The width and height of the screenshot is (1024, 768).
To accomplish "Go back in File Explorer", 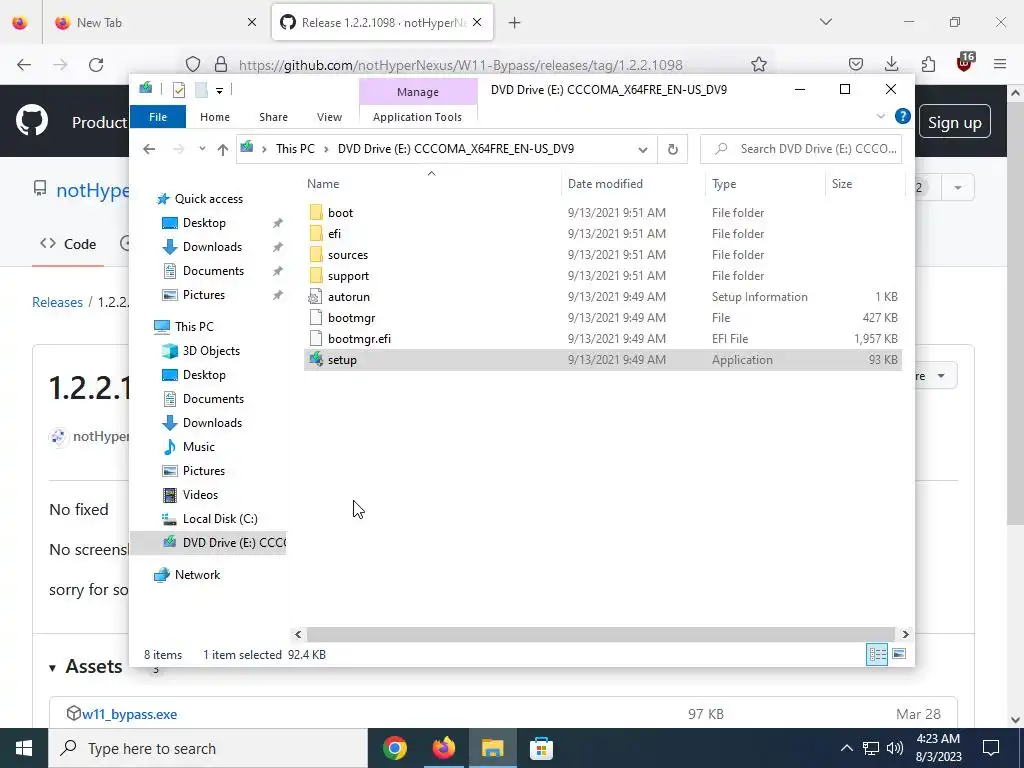I will 149,149.
